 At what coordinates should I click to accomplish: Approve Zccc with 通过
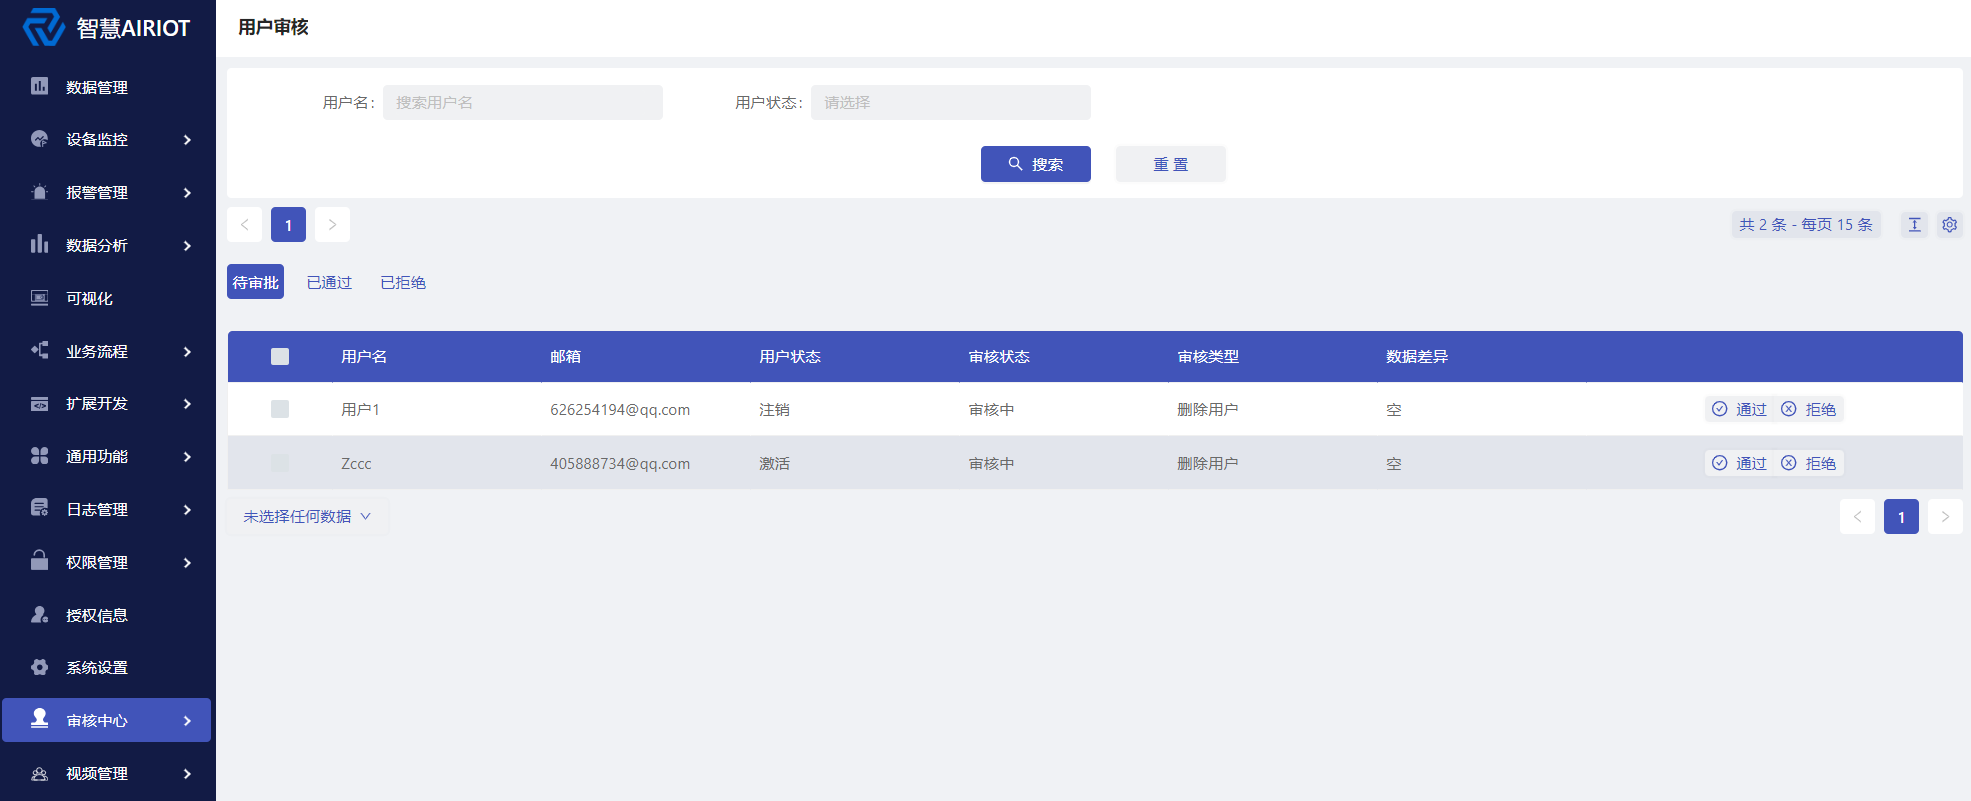[x=1739, y=463]
